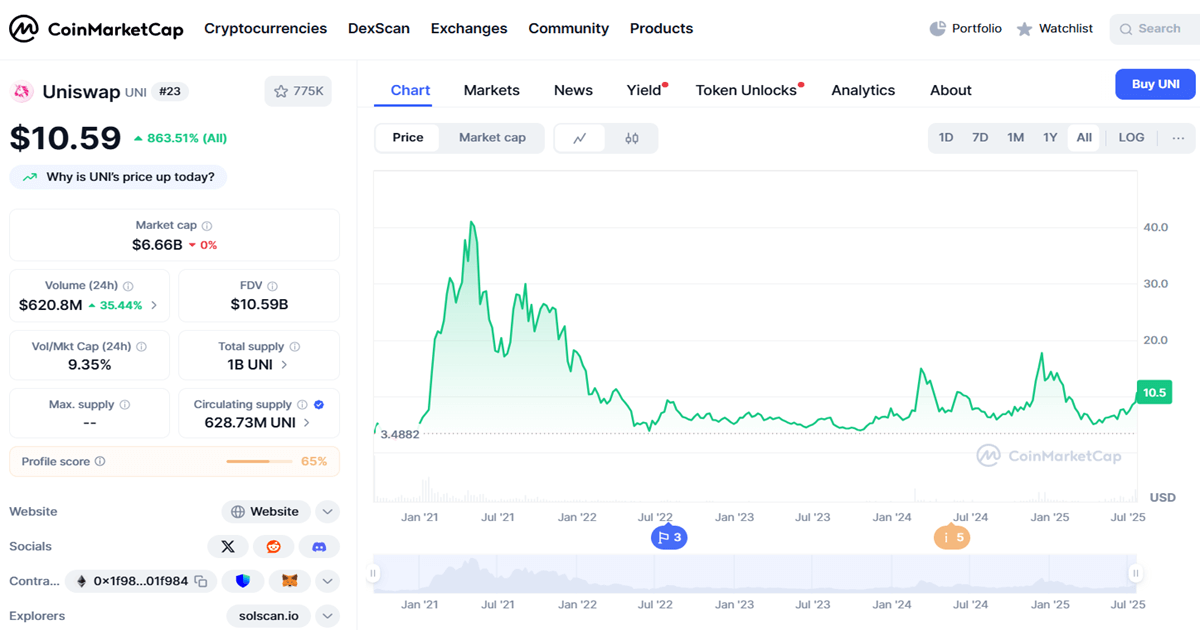Click the Ethereum contract address 0x1f98...01f984
The height and width of the screenshot is (630, 1200).
(x=140, y=581)
